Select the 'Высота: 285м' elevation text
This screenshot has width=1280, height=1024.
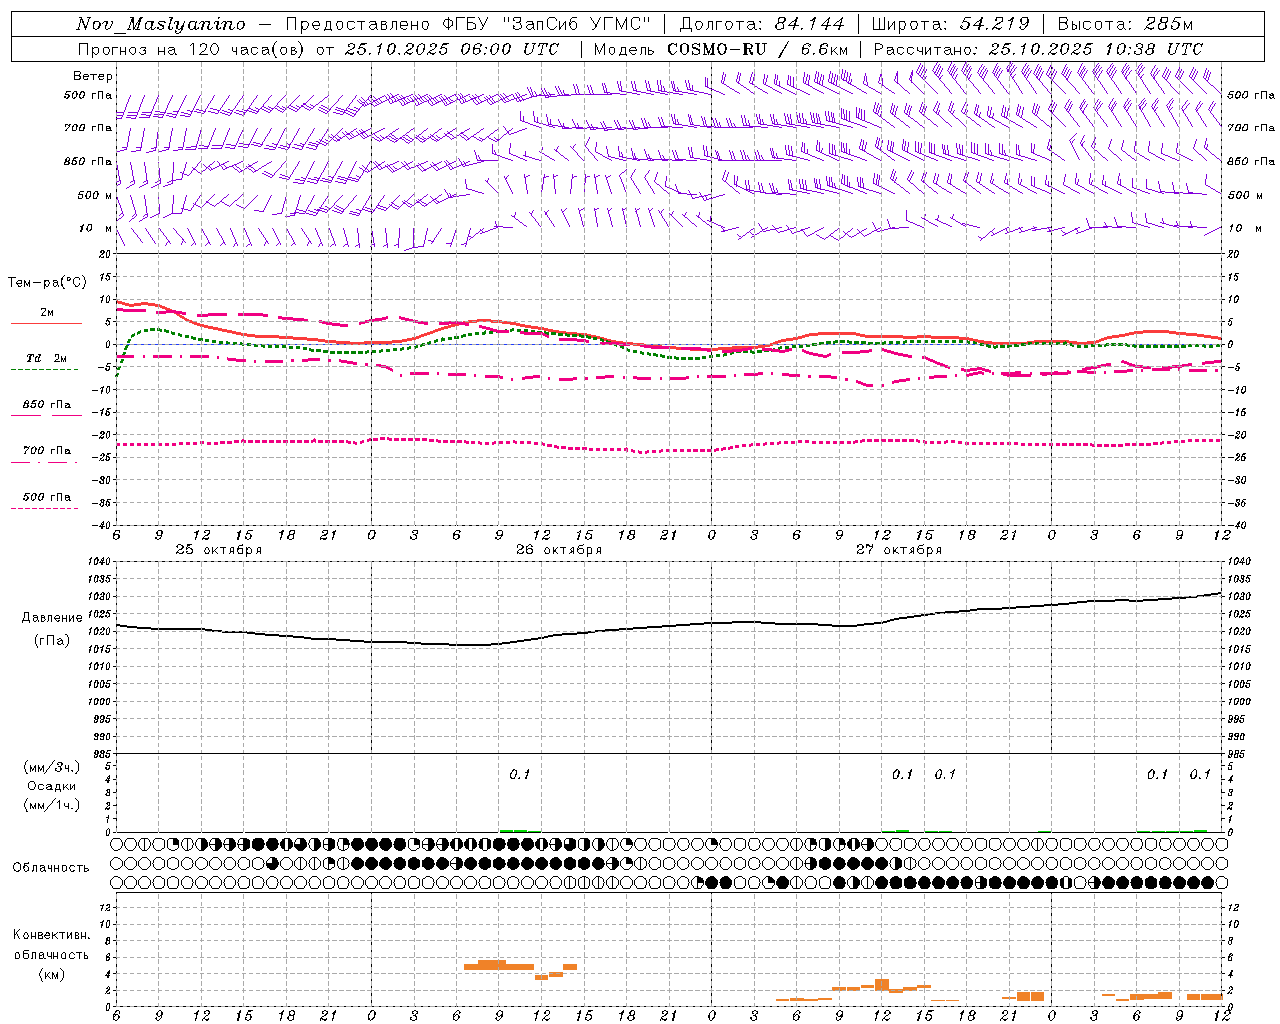coord(1125,25)
